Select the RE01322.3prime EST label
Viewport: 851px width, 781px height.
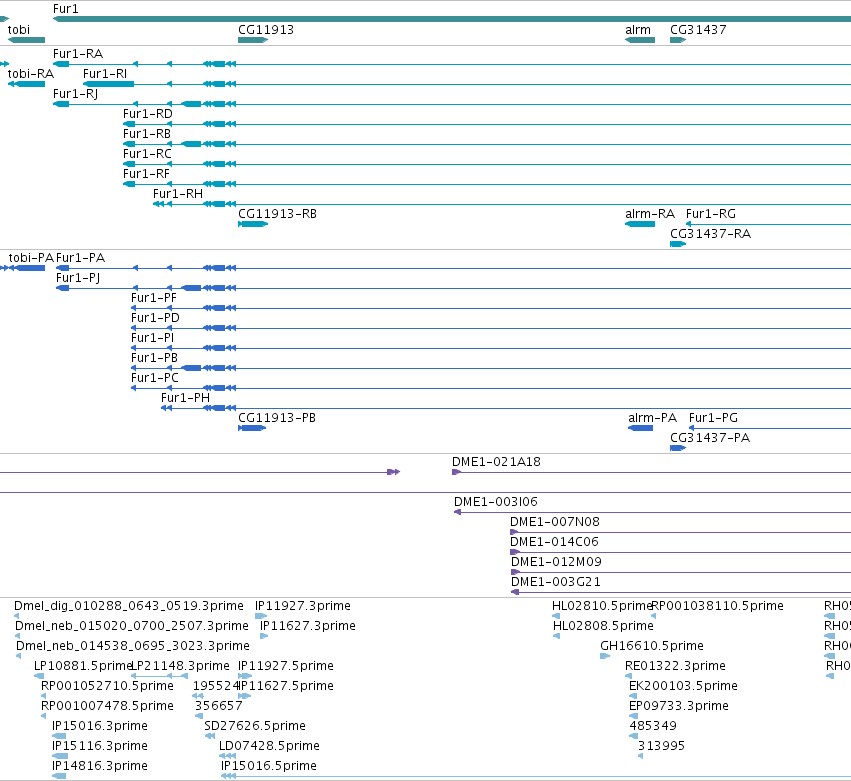coord(675,666)
